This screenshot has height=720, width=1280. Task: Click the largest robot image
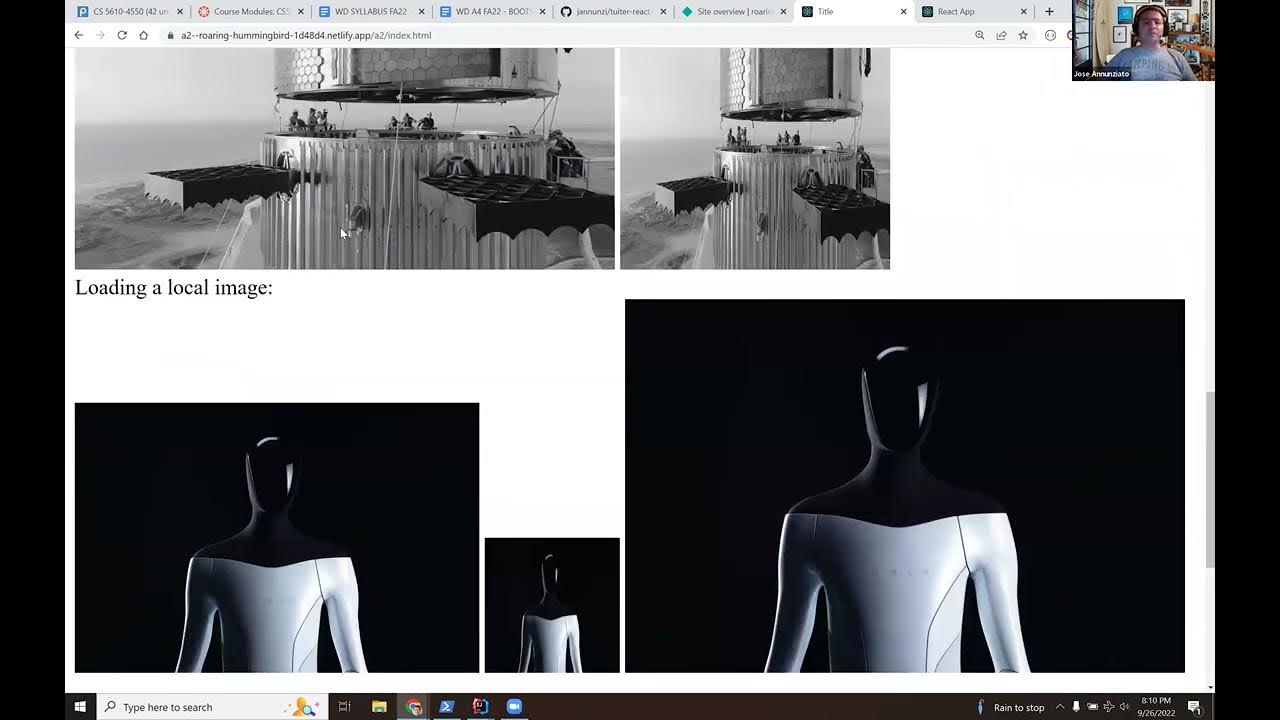tap(905, 486)
